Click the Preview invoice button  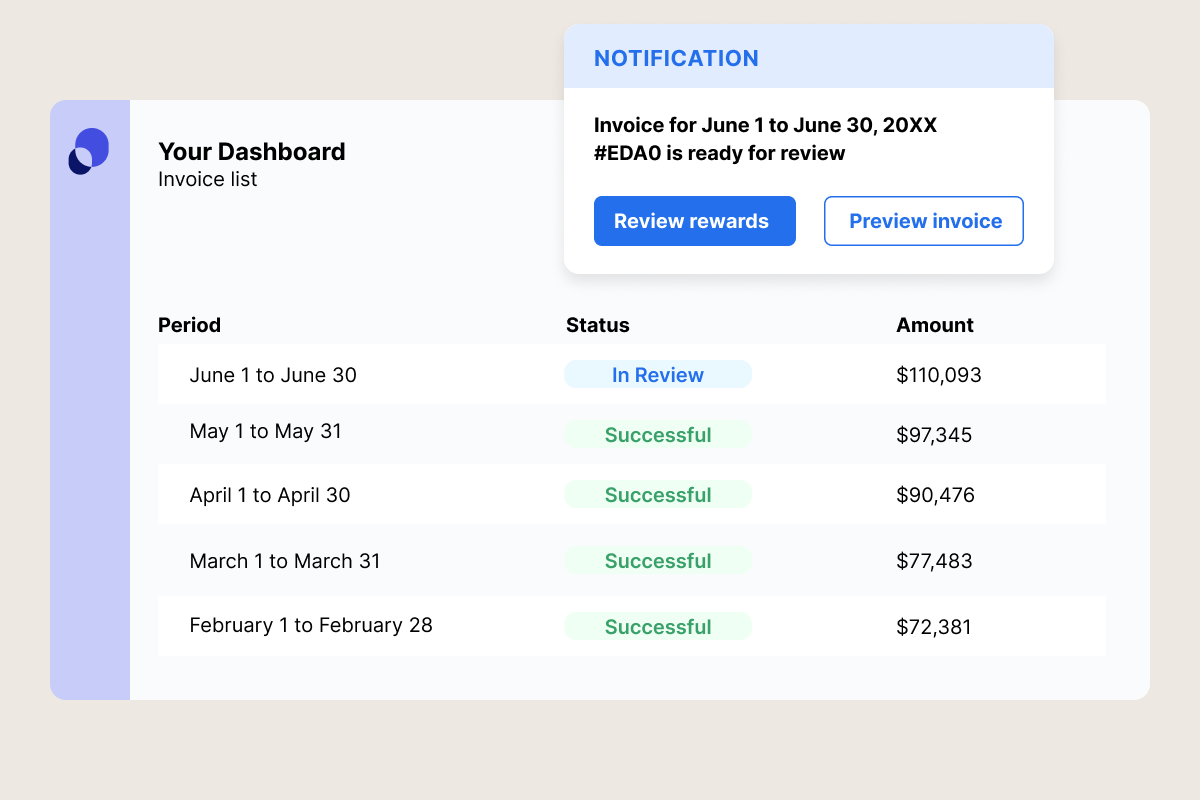[923, 221]
